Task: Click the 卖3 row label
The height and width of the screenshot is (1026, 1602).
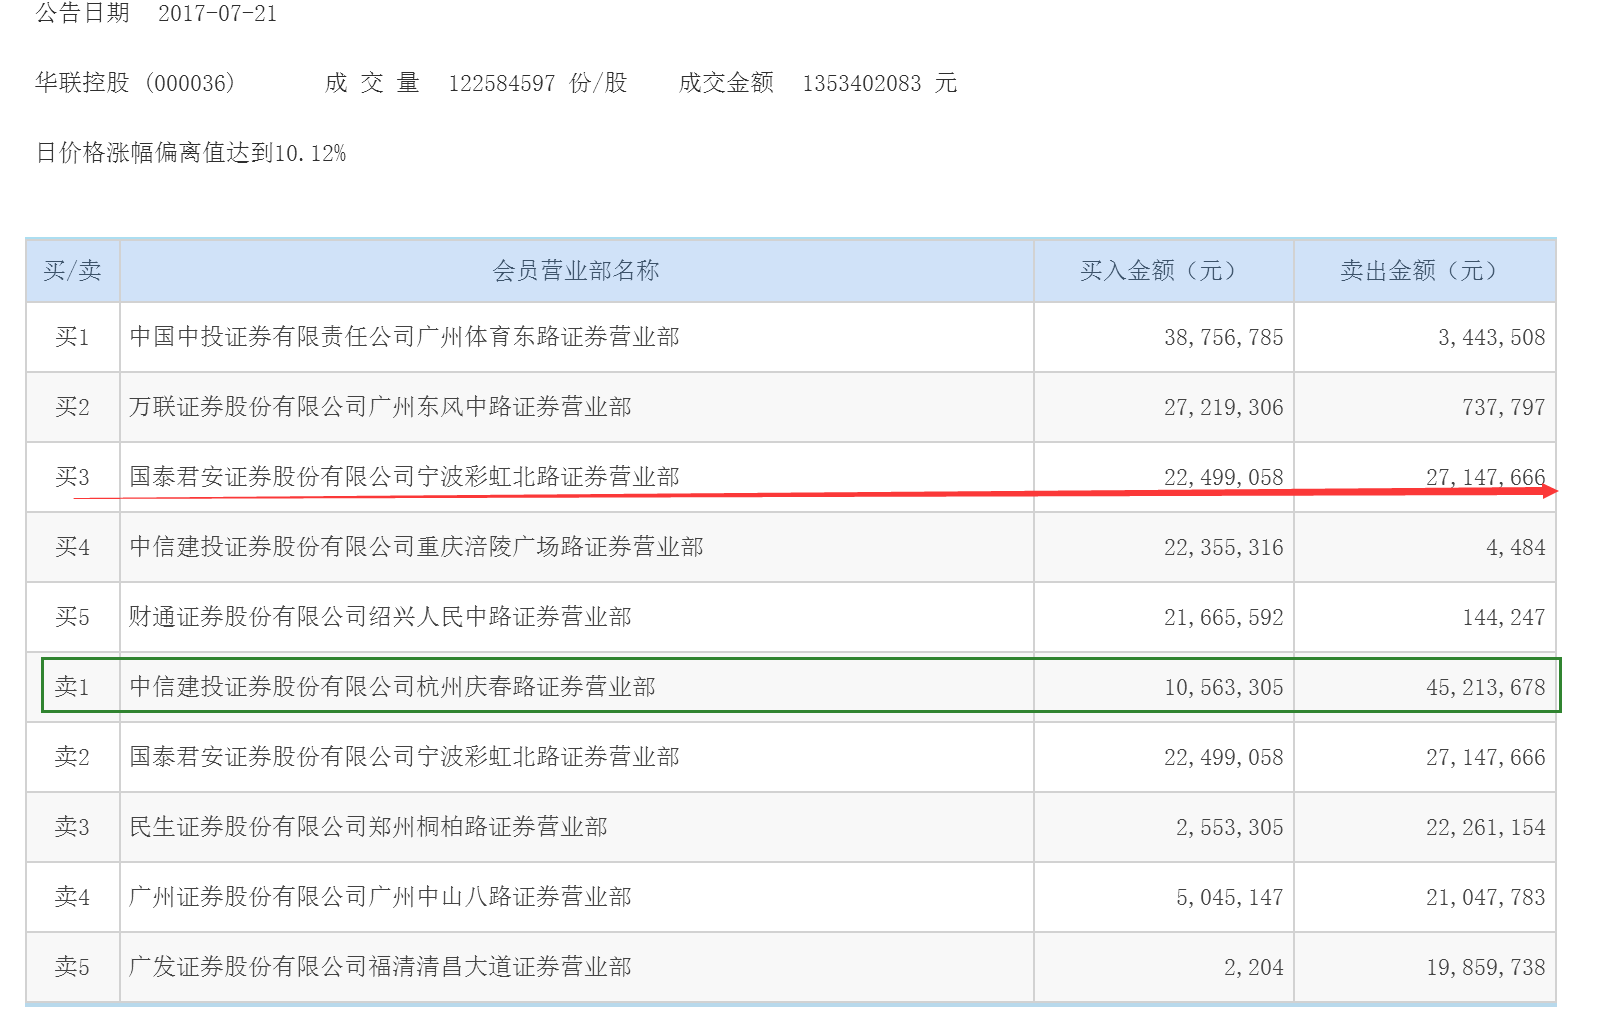Action: click(x=72, y=827)
